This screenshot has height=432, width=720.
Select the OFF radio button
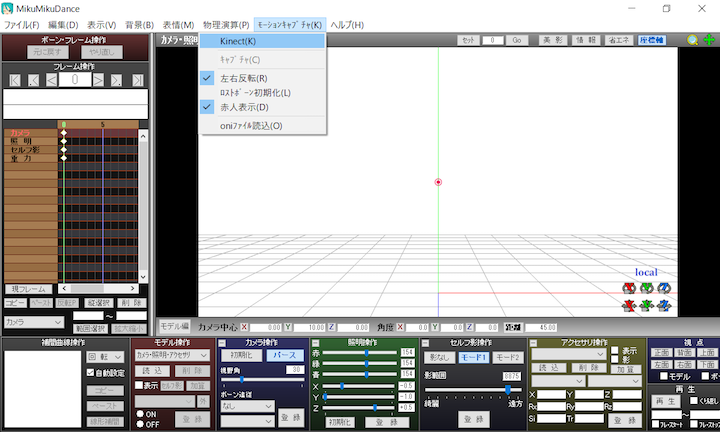click(x=140, y=424)
